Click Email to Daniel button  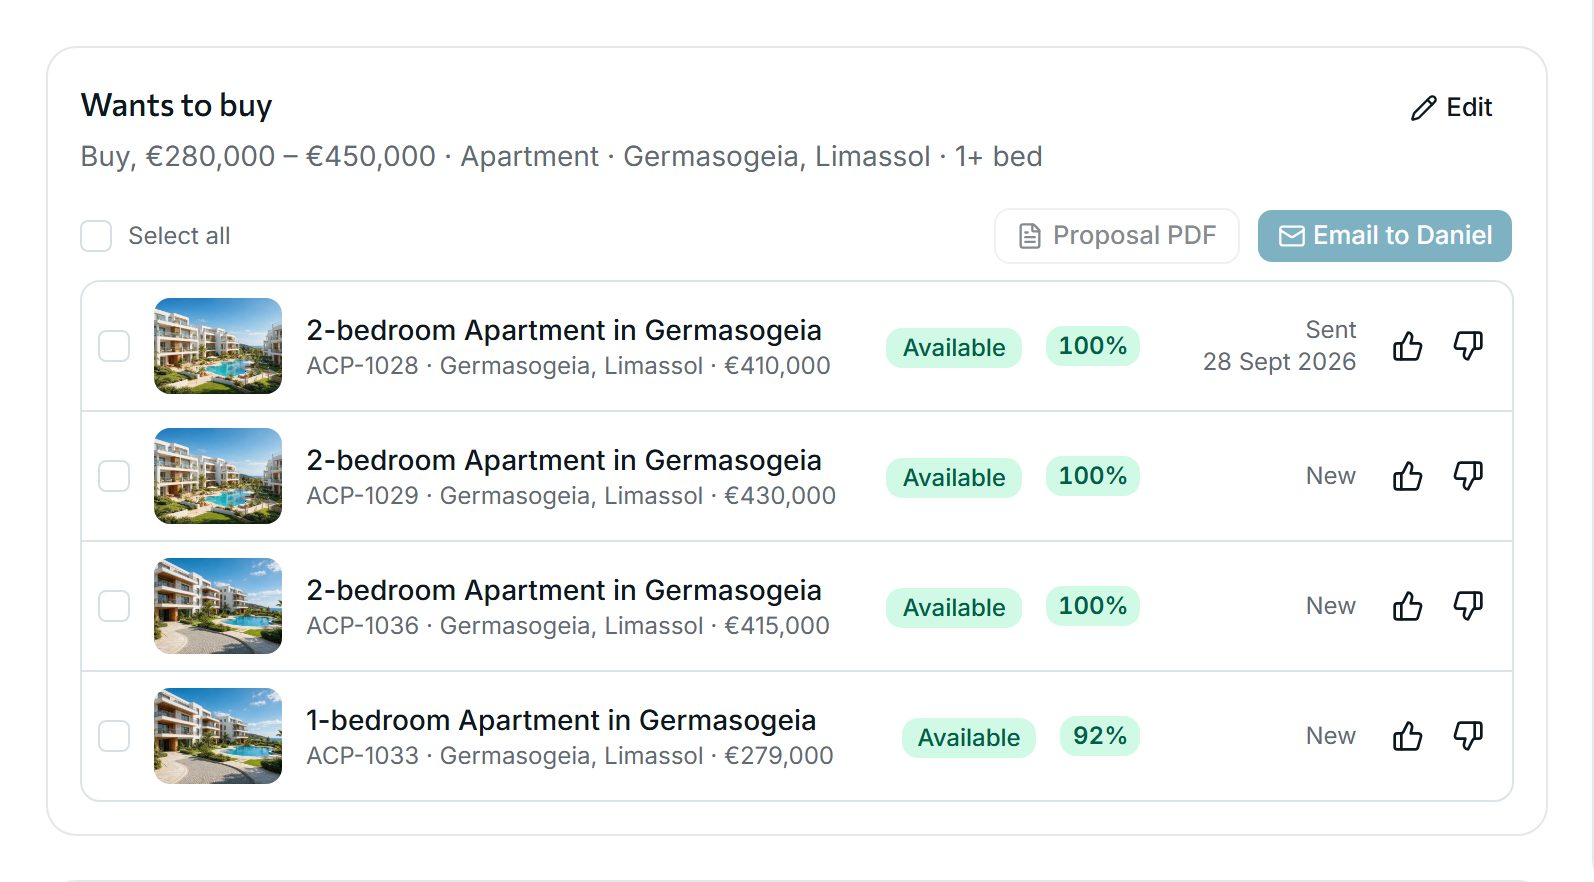[x=1385, y=236]
